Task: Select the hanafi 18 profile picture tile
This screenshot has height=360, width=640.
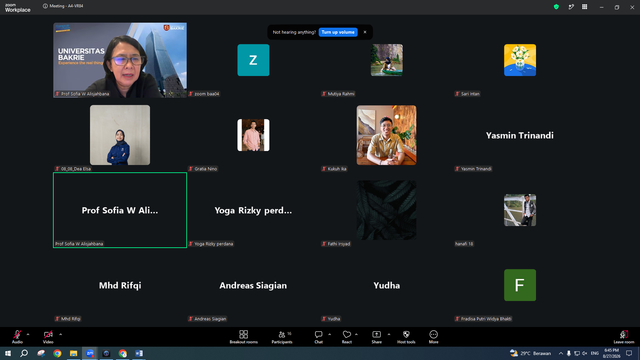Action: click(520, 210)
